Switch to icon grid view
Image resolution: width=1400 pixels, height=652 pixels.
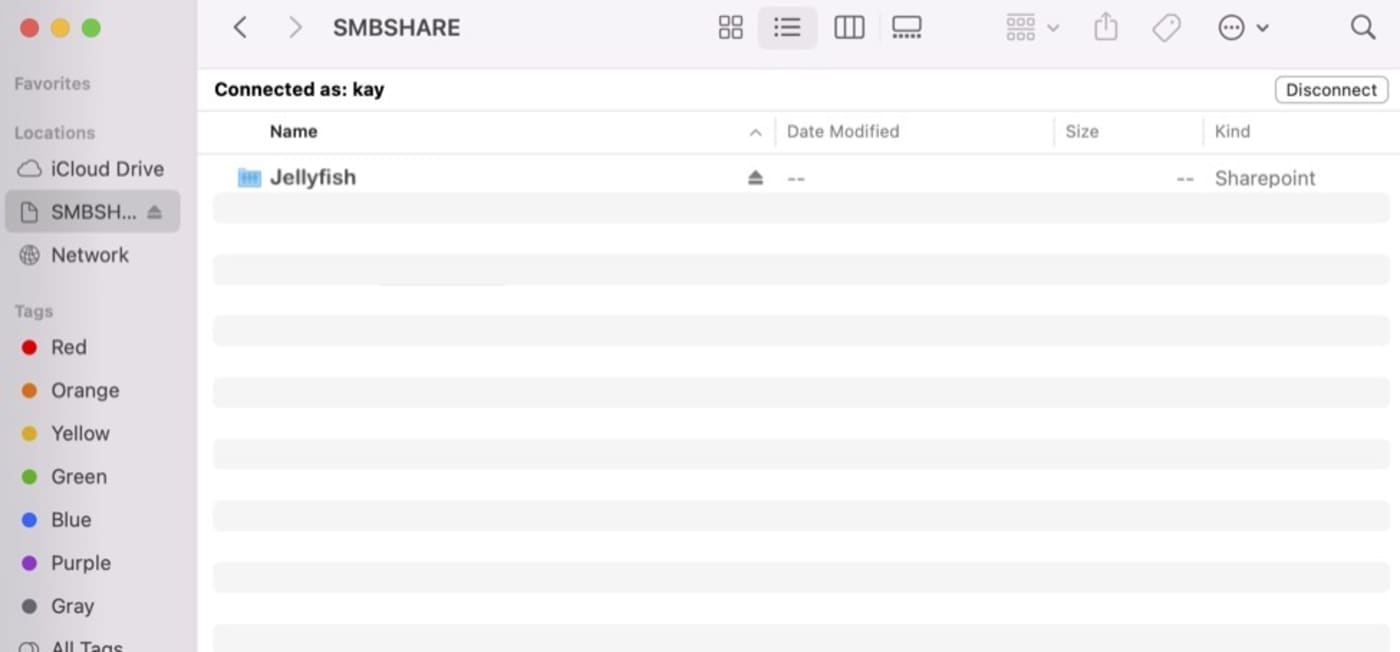(x=731, y=28)
